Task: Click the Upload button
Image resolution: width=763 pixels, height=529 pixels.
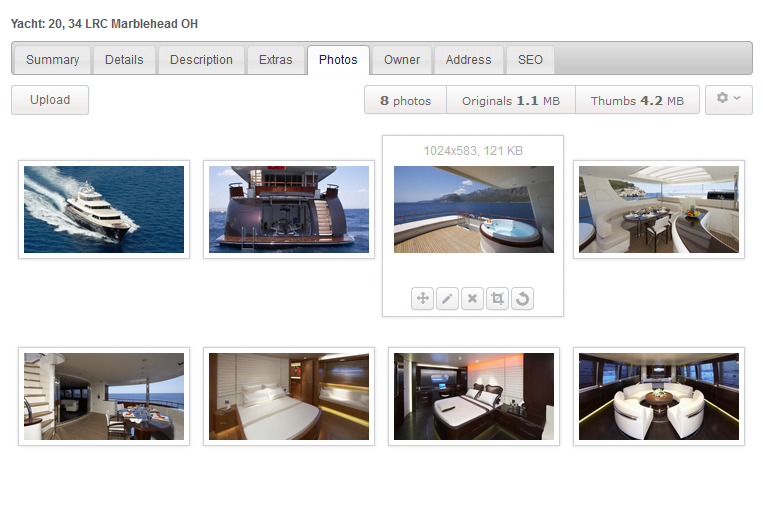Action: pyautogui.click(x=50, y=100)
